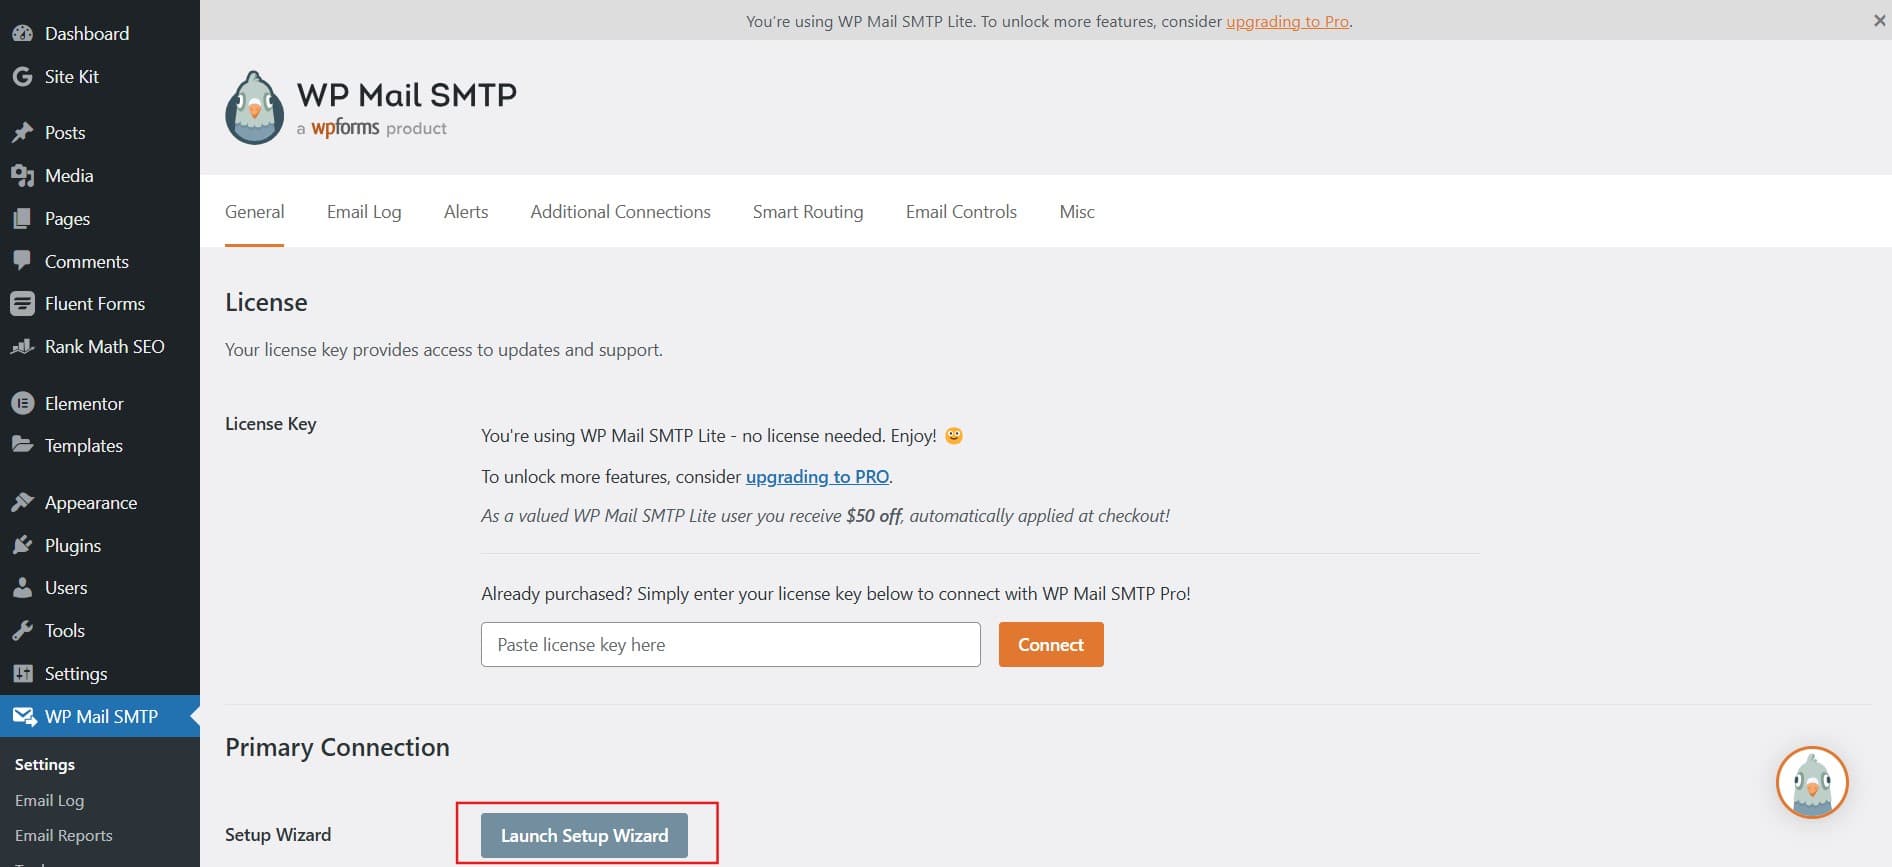The image size is (1892, 867).
Task: Open the floating pigeon help mascot
Action: pyautogui.click(x=1812, y=782)
